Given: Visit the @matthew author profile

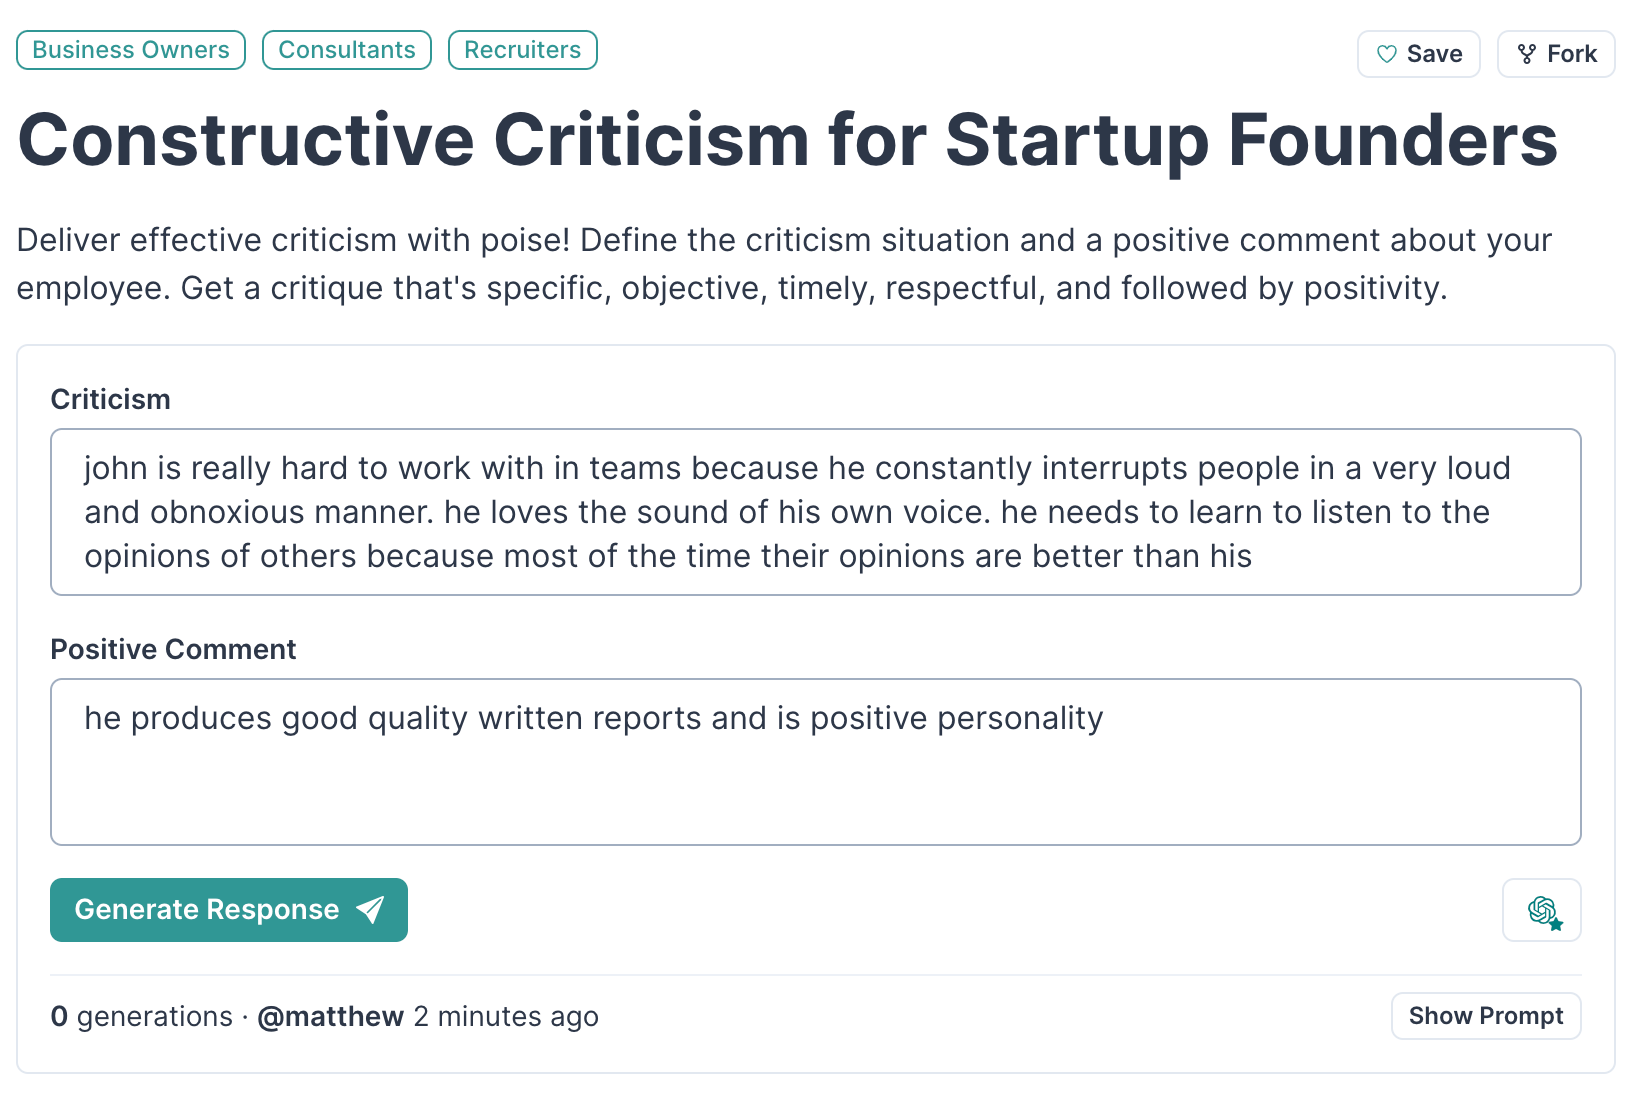Looking at the screenshot, I should (x=330, y=1017).
